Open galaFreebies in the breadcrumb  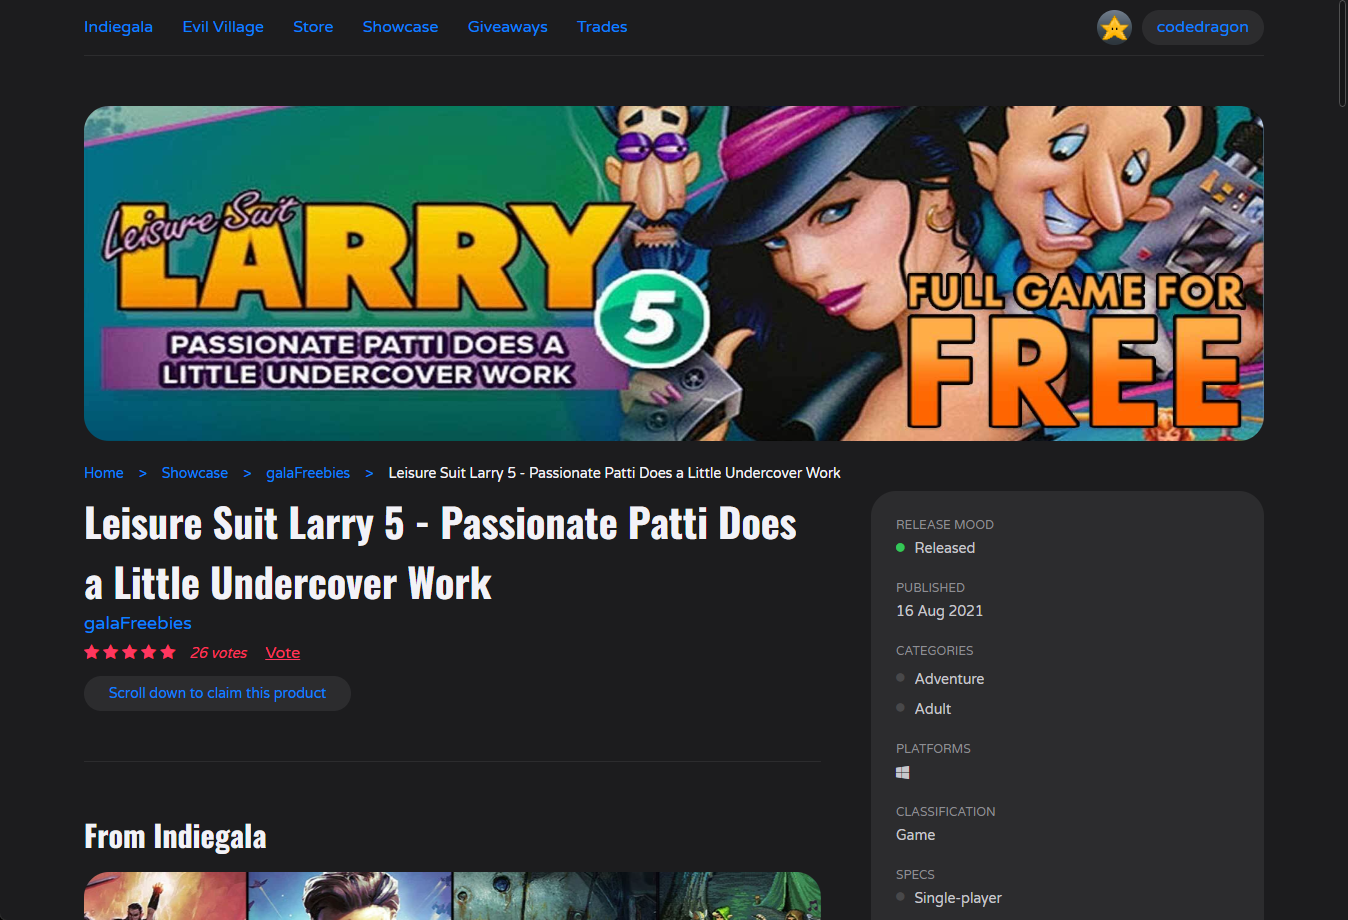[308, 473]
